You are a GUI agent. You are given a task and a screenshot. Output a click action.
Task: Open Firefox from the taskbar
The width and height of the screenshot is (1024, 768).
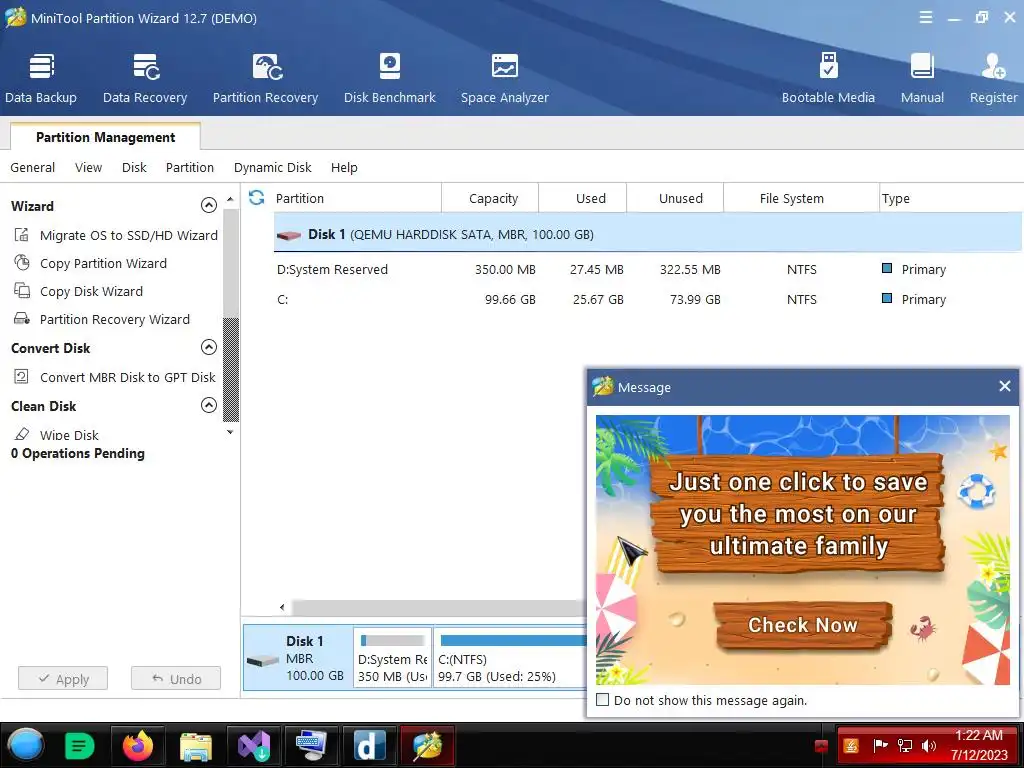138,745
